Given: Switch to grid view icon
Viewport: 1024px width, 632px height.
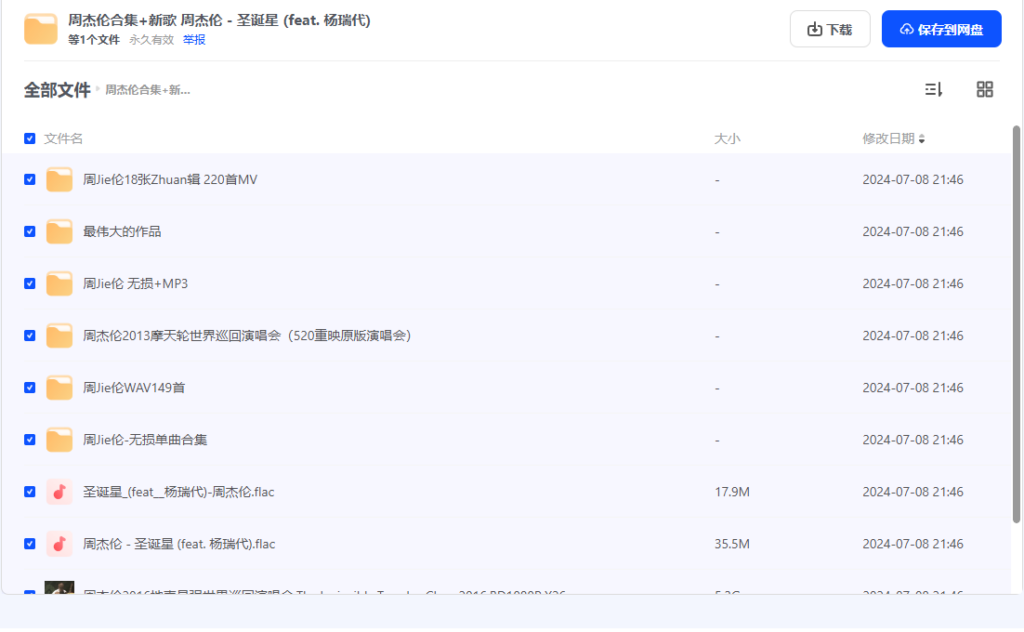Looking at the screenshot, I should (984, 89).
